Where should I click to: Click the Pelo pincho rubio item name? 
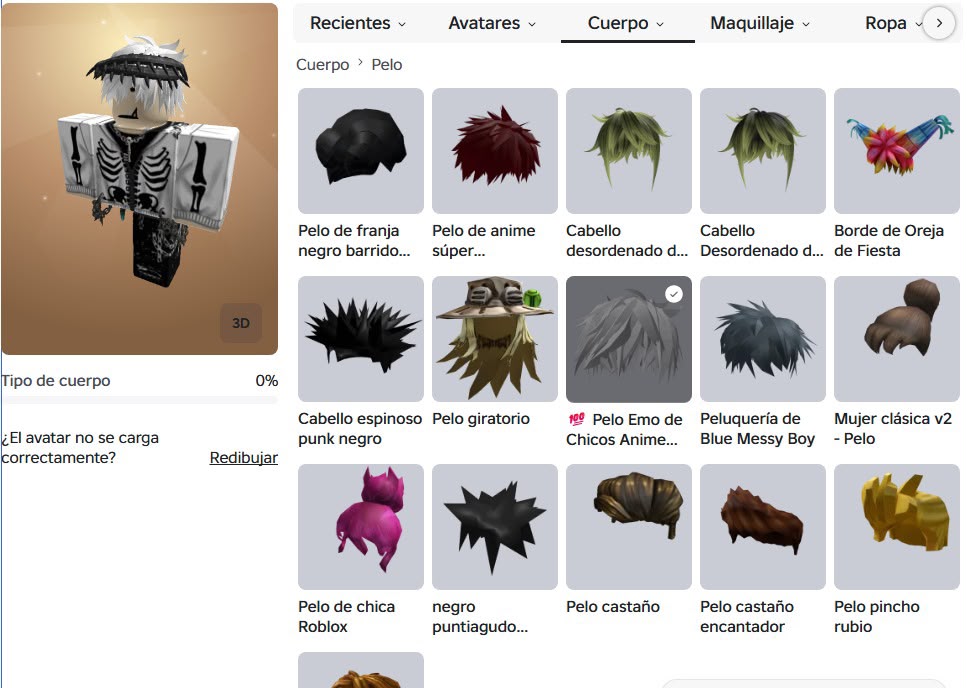tap(876, 616)
